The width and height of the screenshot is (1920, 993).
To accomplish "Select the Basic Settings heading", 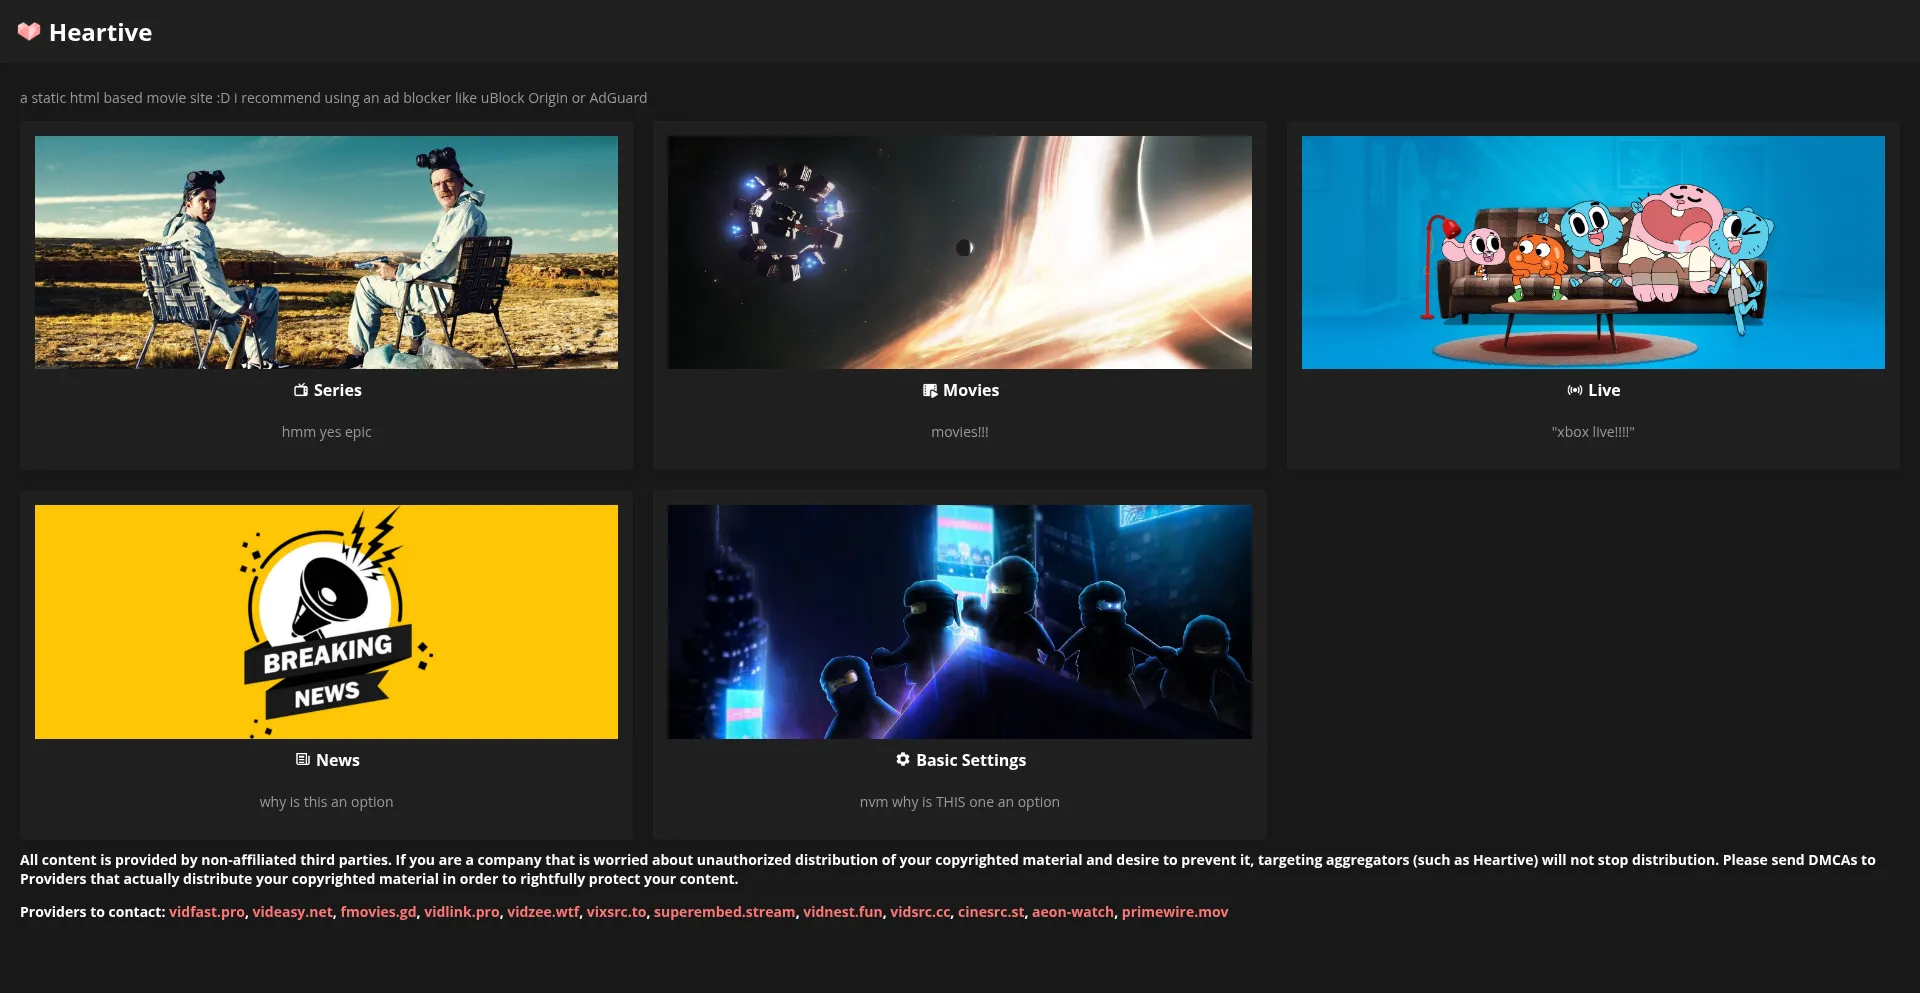I will click(x=971, y=760).
